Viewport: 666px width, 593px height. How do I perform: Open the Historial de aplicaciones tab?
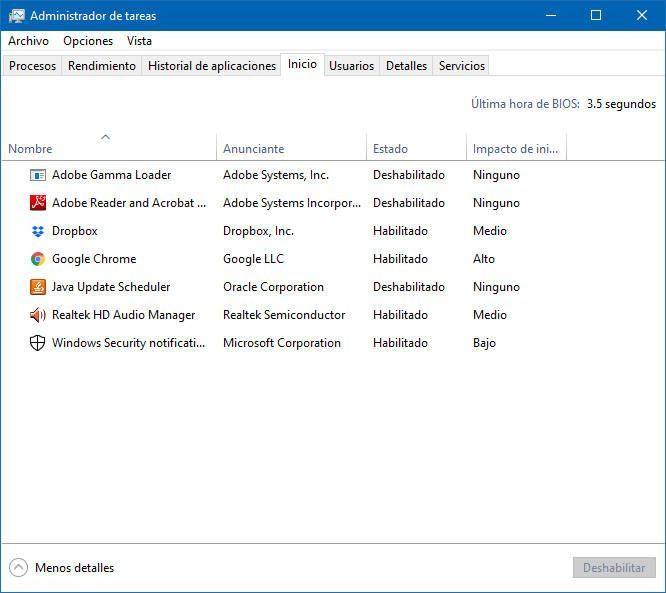[x=212, y=66]
